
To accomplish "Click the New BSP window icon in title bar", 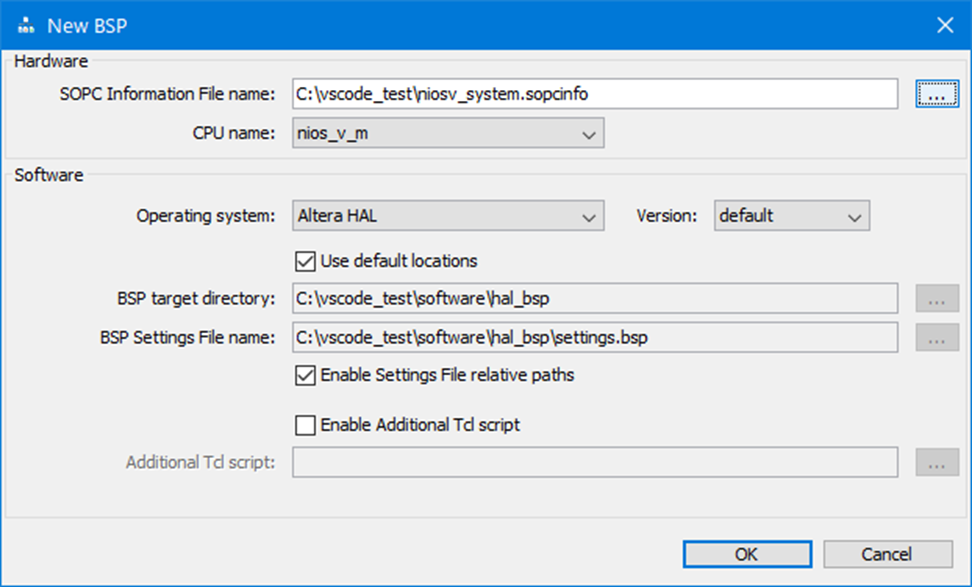I will pos(27,25).
